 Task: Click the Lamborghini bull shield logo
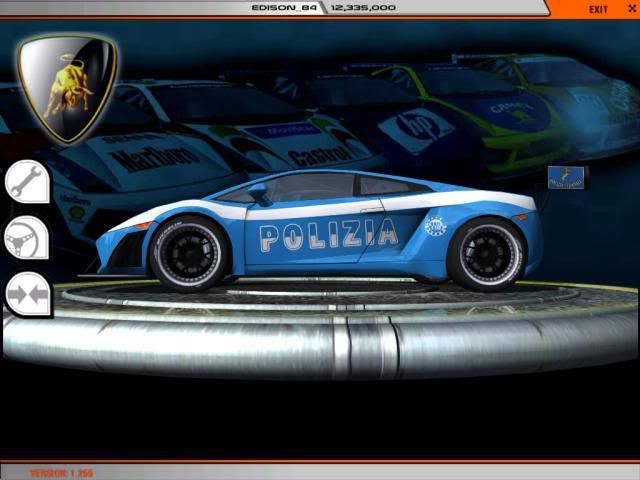tap(68, 89)
